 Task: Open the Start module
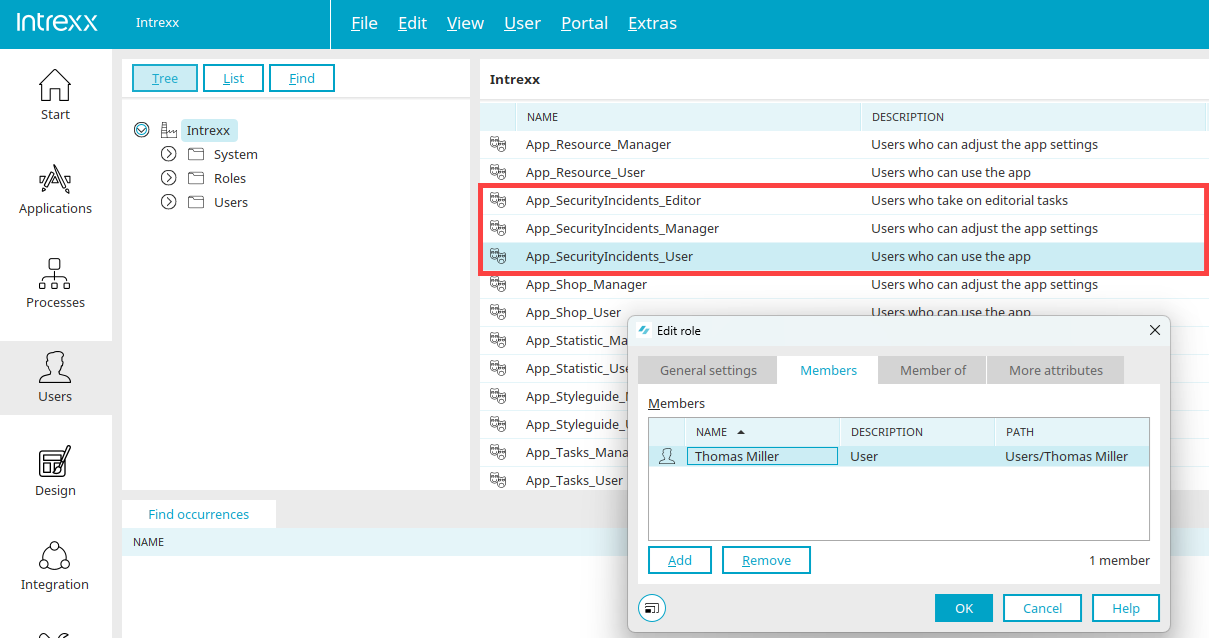pyautogui.click(x=55, y=96)
